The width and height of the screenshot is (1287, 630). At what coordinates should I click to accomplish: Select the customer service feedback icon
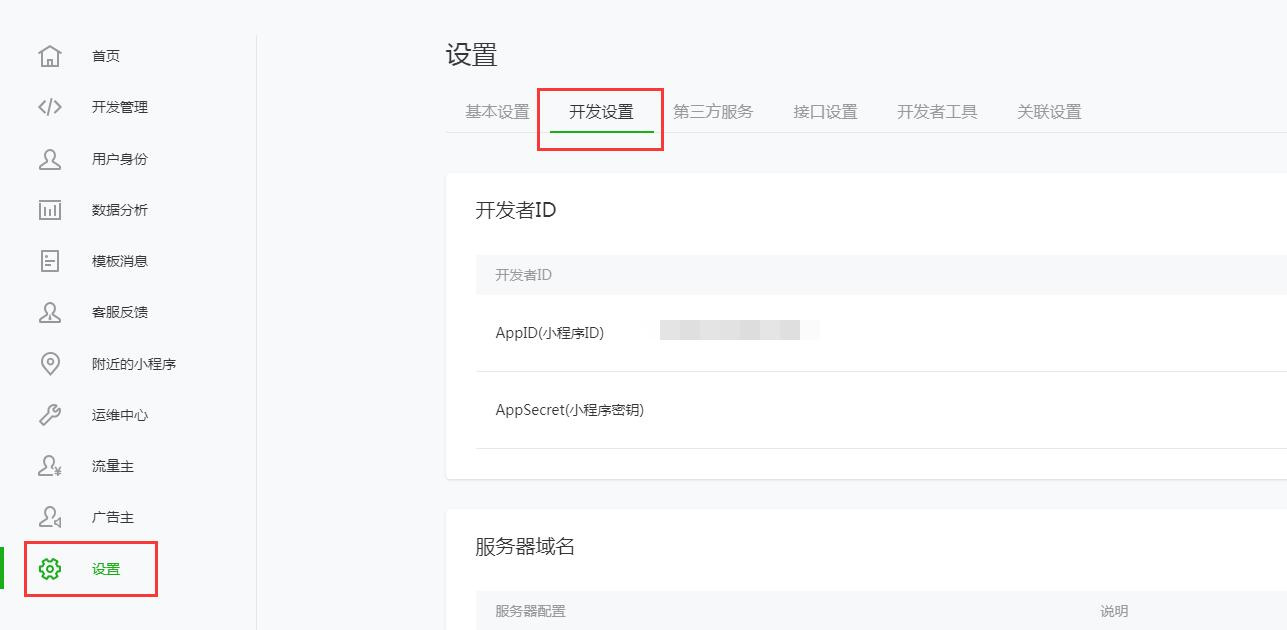click(x=49, y=312)
